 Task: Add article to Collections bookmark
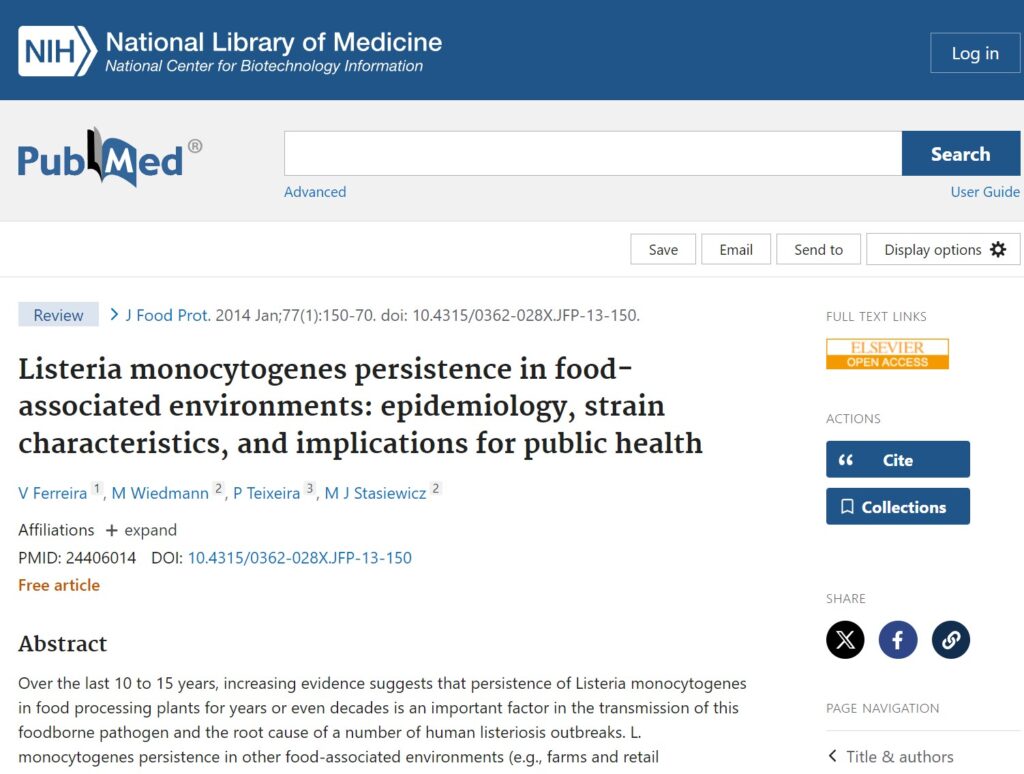coord(897,507)
